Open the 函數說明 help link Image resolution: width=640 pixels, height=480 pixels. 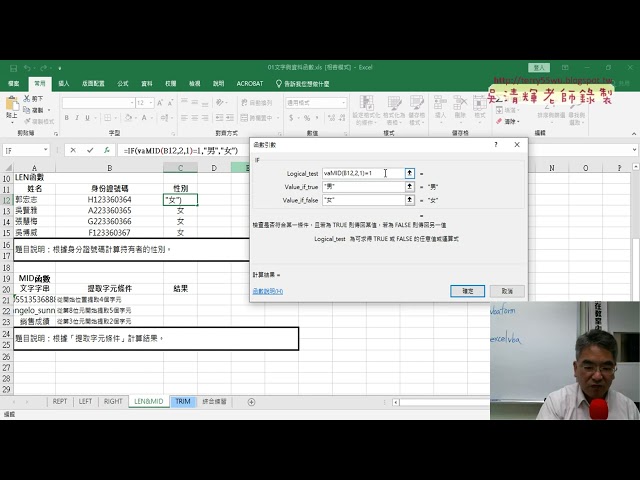coord(268,291)
